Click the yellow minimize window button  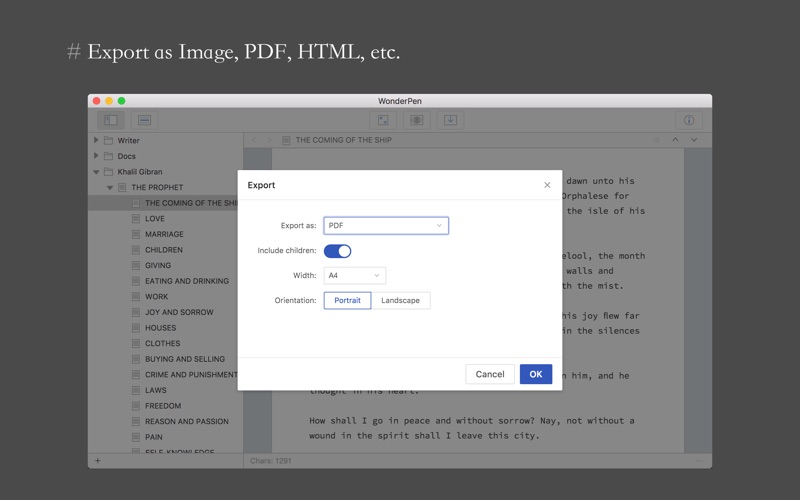(x=109, y=101)
